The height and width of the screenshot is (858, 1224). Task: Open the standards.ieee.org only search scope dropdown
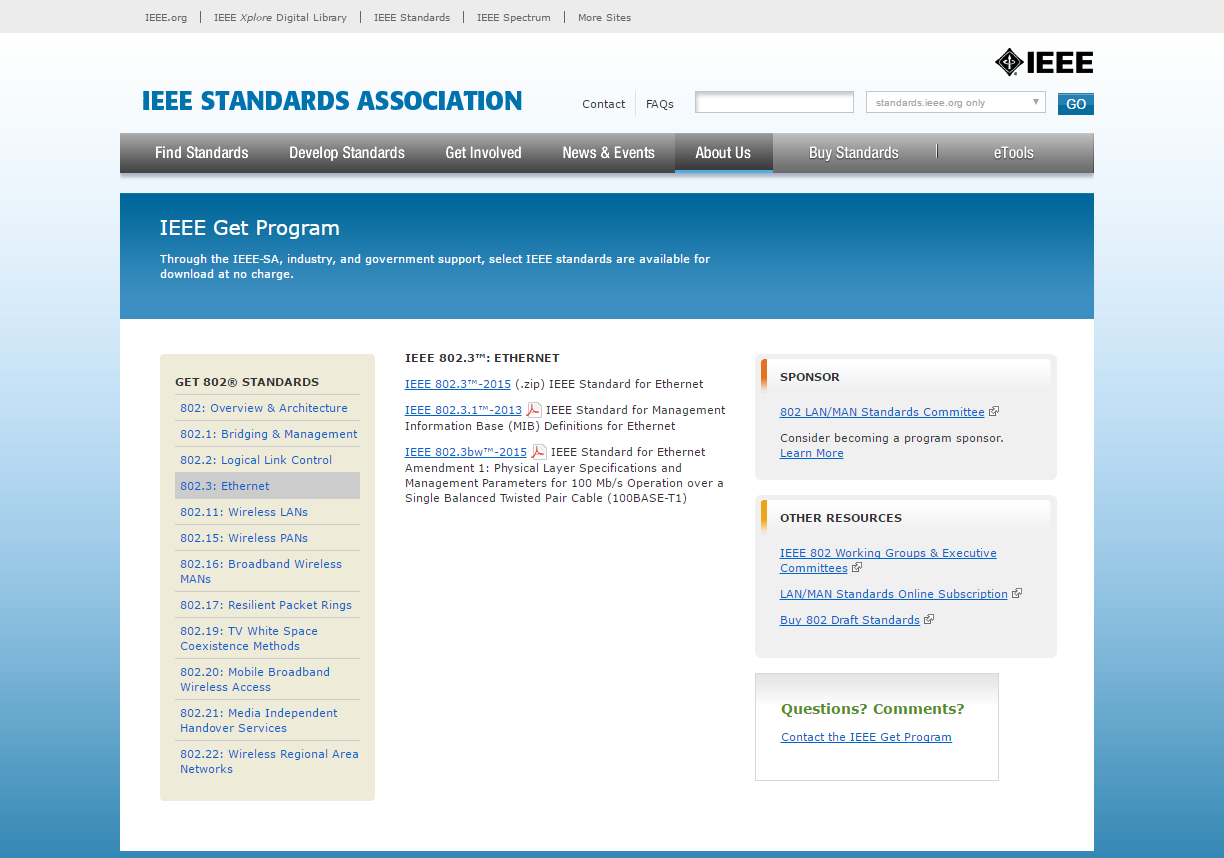coord(956,102)
